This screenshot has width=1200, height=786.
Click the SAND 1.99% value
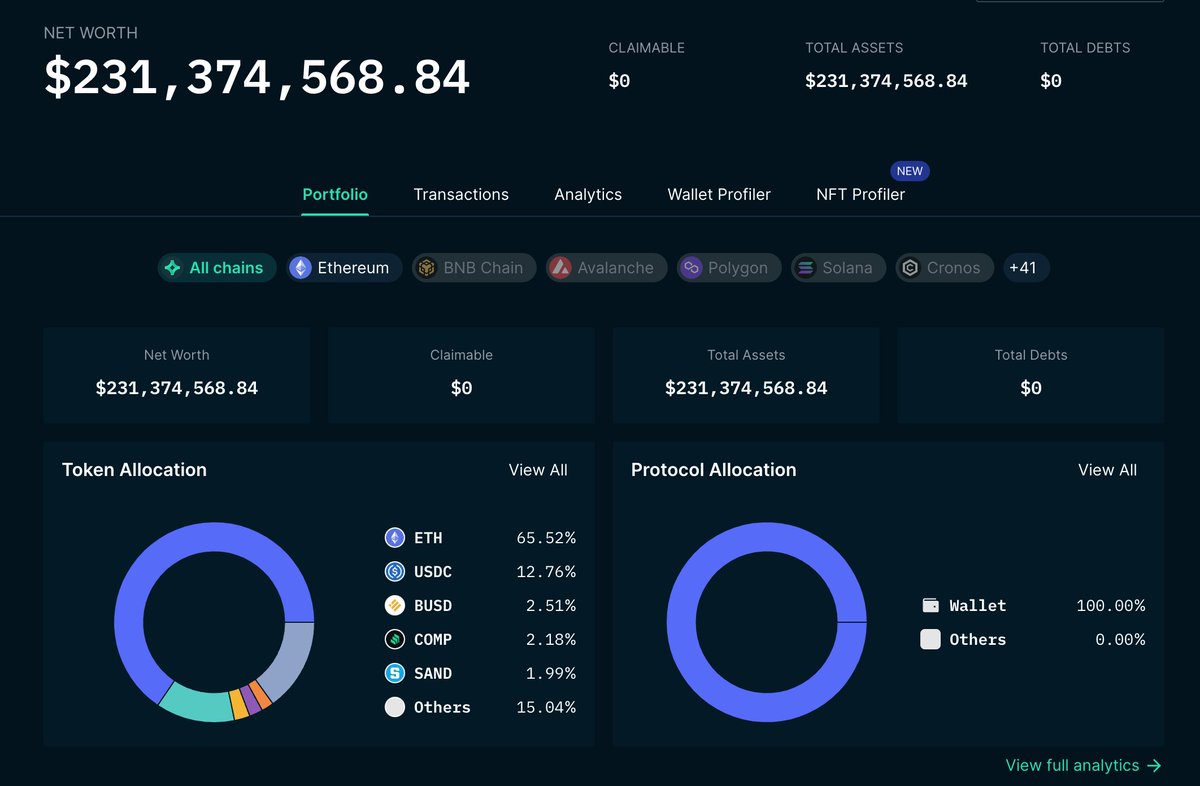(x=551, y=674)
